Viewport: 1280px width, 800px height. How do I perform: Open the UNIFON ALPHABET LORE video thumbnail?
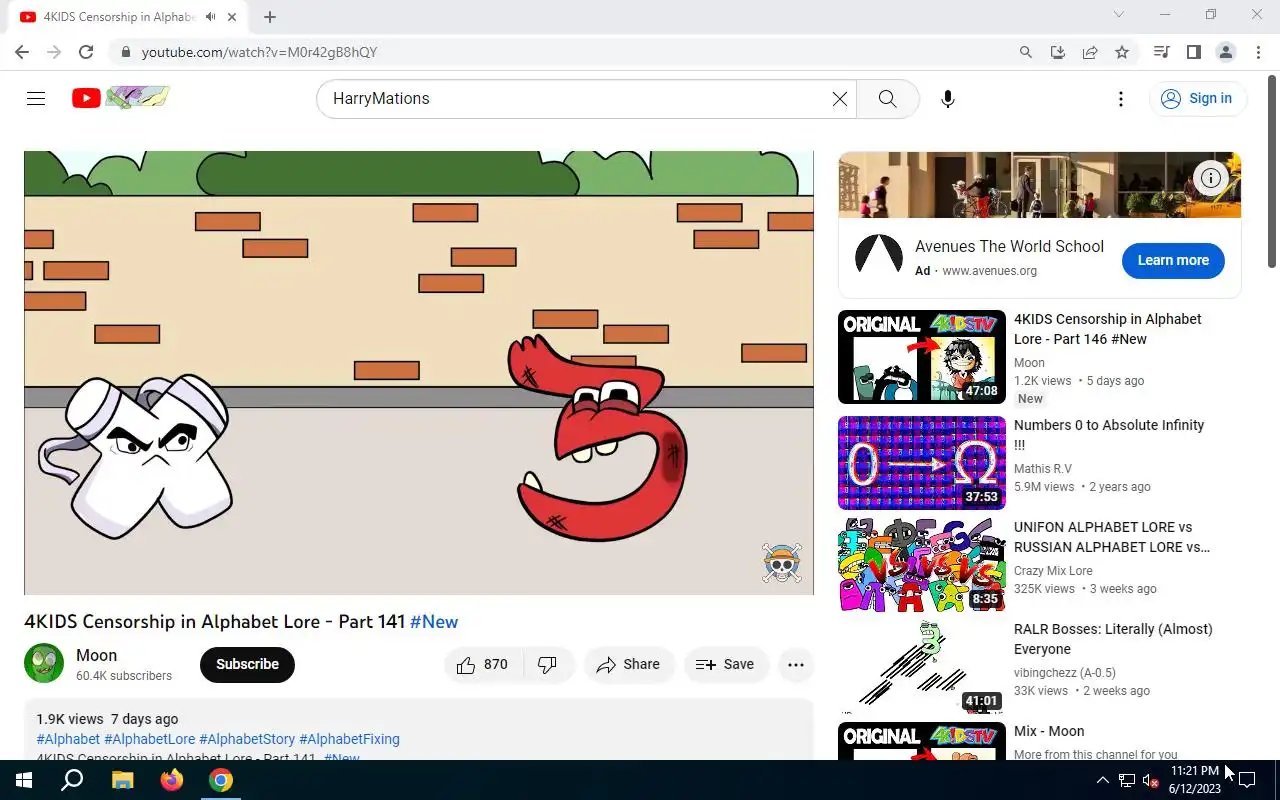[x=922, y=565]
